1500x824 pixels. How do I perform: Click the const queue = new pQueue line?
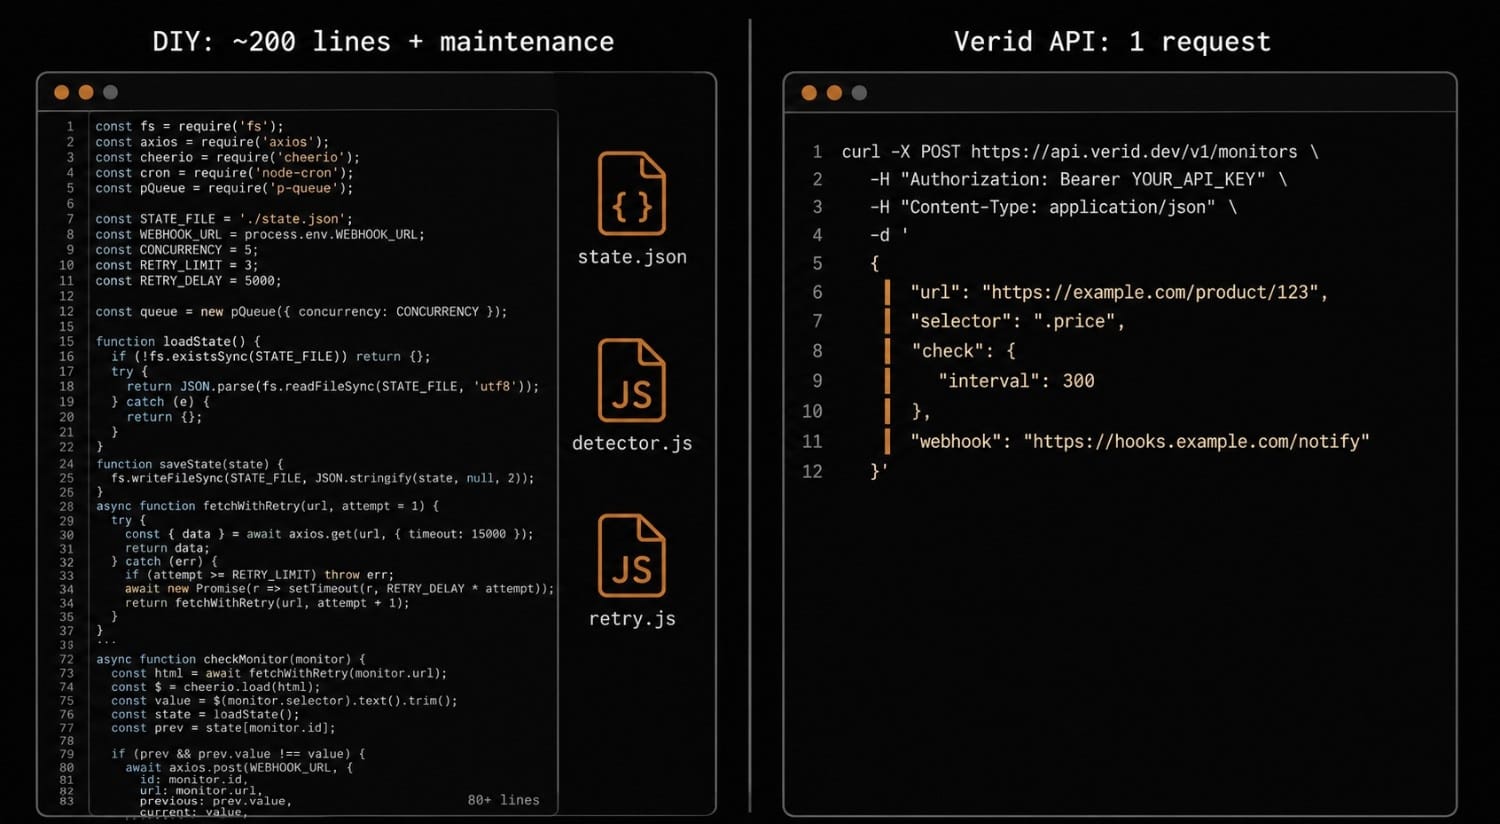pyautogui.click(x=301, y=312)
